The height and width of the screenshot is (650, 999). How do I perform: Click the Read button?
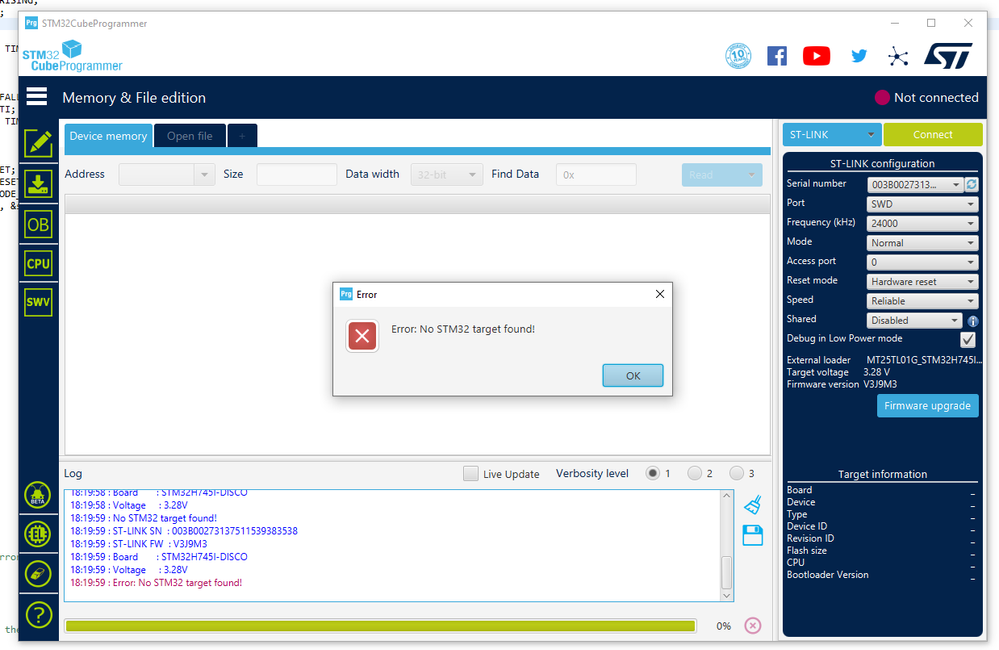click(722, 175)
